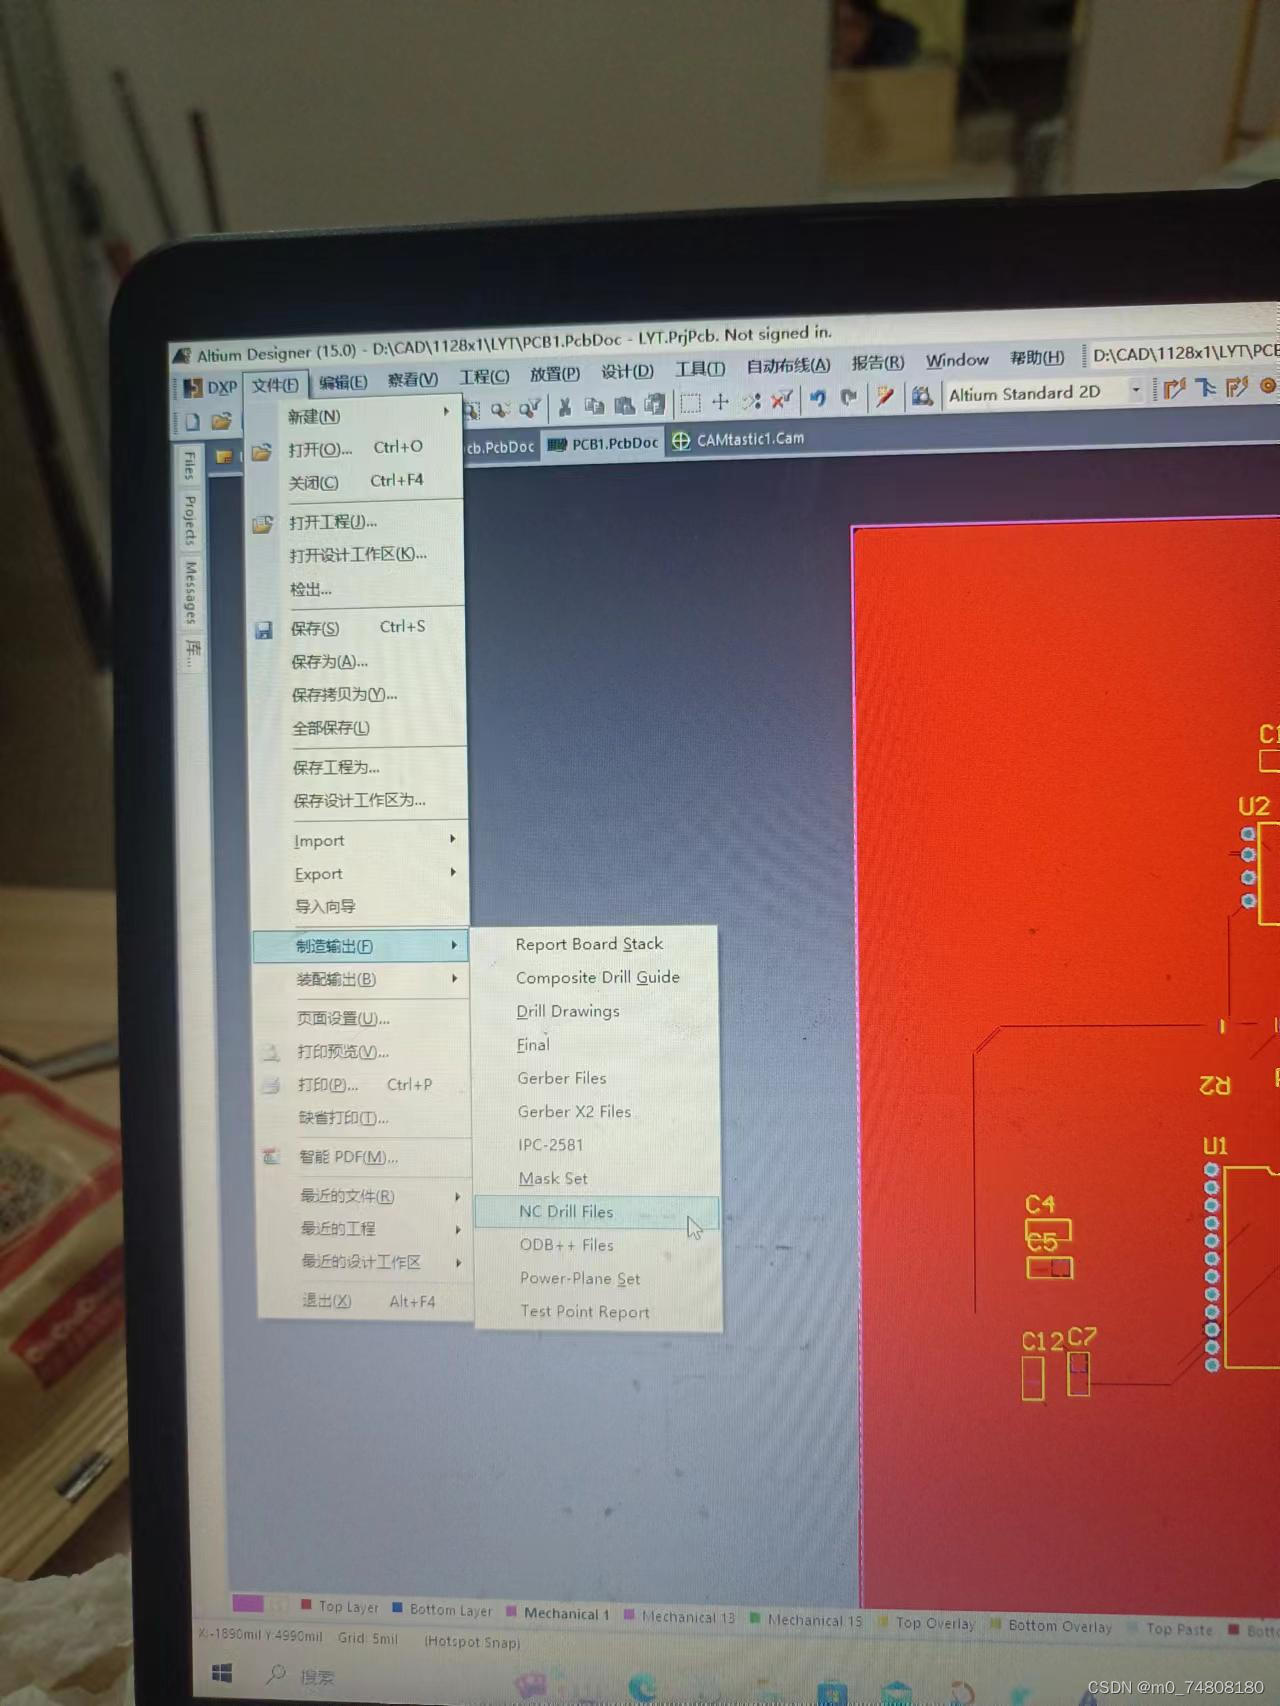The height and width of the screenshot is (1706, 1280).
Task: Open the Files side panel tab
Action: (190, 466)
